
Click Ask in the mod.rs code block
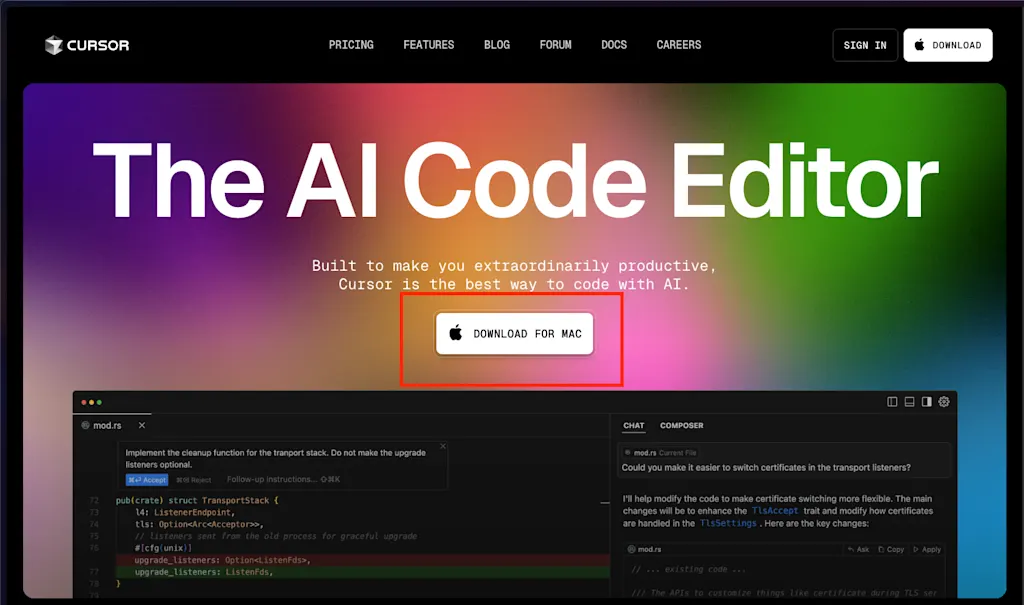pos(858,549)
